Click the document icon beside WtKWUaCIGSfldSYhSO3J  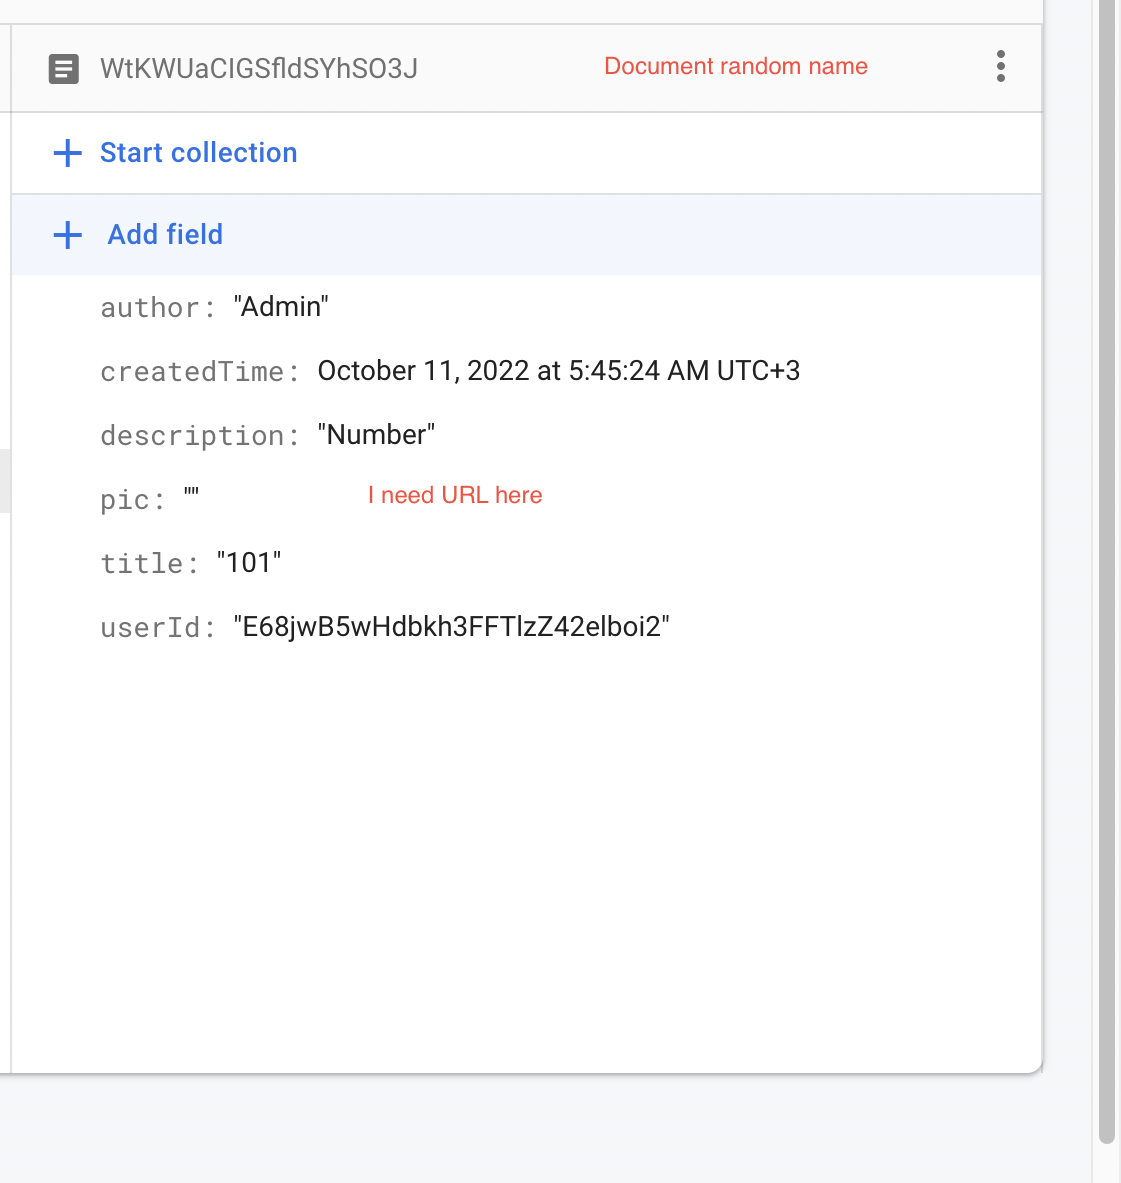click(x=63, y=69)
